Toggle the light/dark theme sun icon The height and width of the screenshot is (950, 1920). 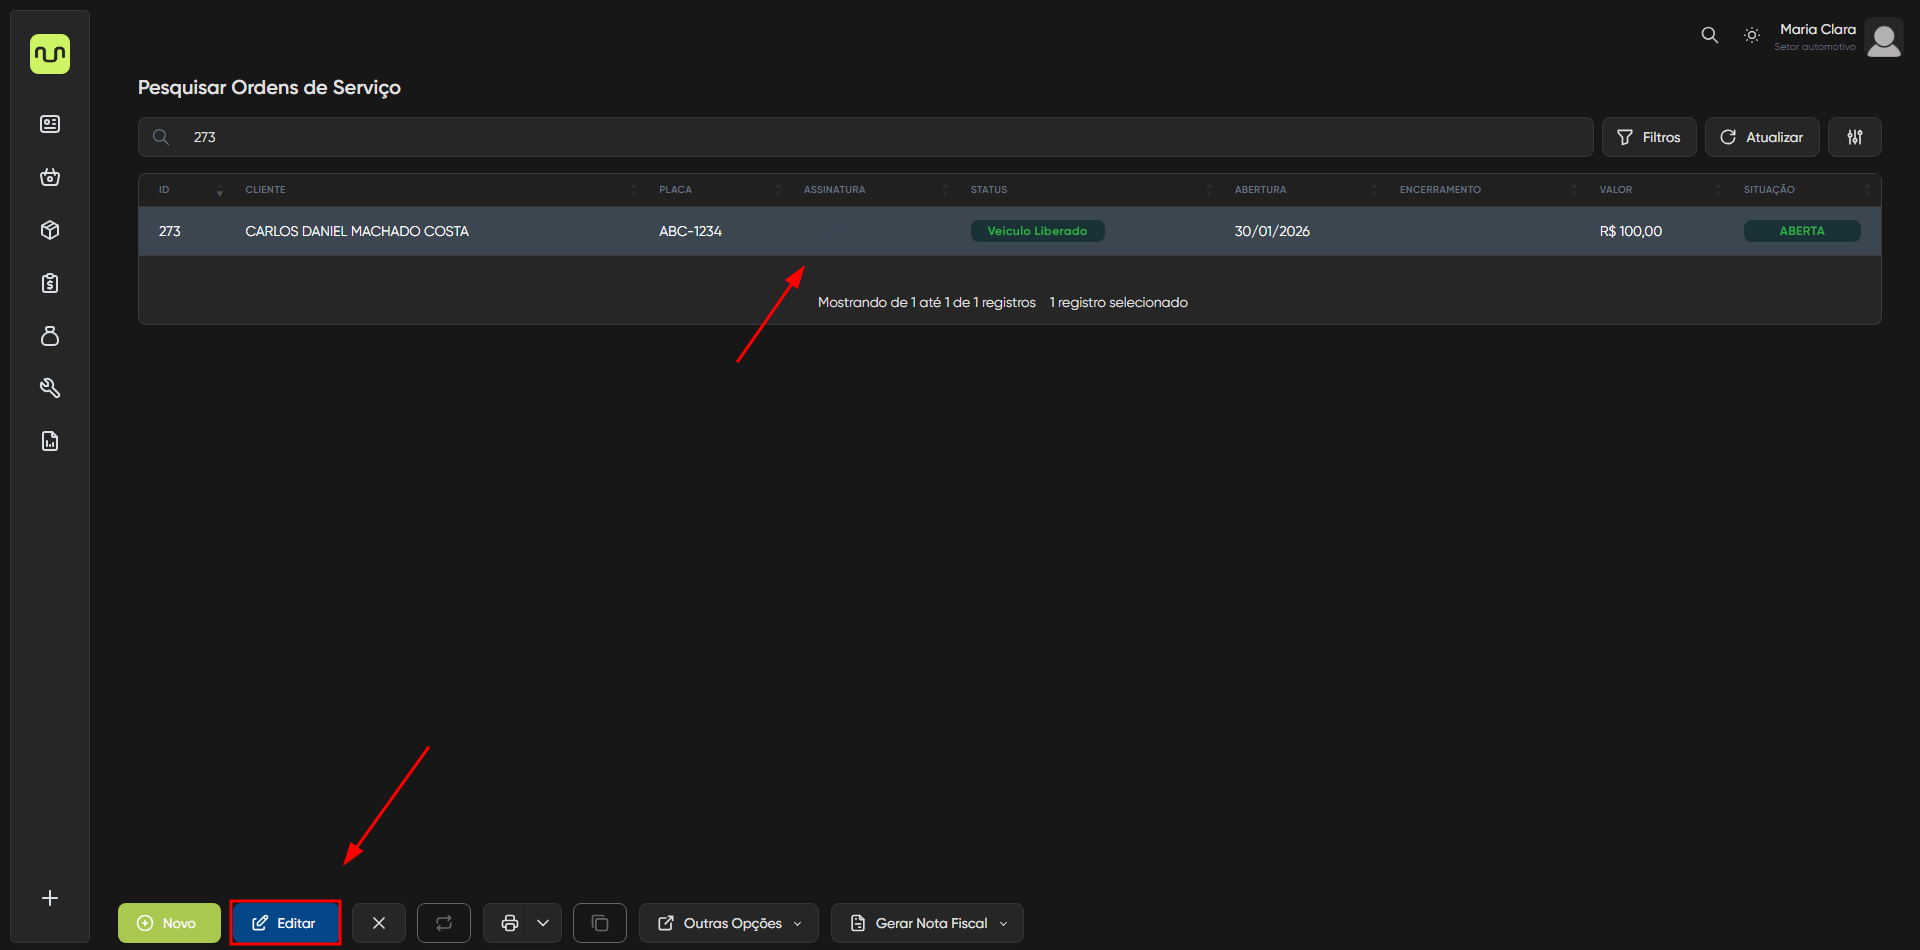(x=1752, y=35)
